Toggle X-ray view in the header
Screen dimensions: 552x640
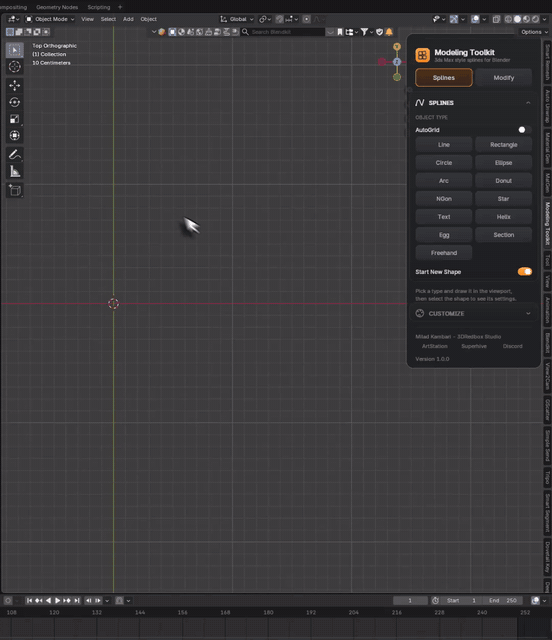pos(496,19)
